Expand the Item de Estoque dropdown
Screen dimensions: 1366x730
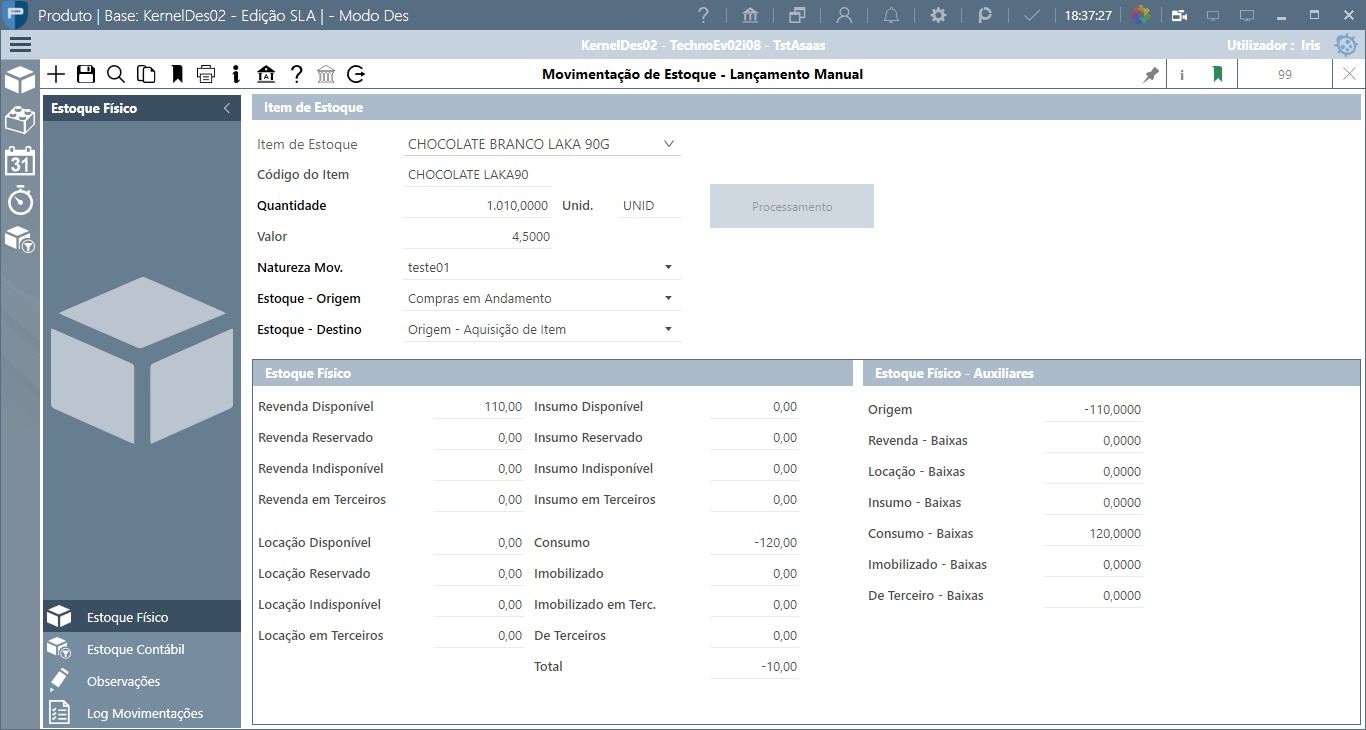point(669,144)
